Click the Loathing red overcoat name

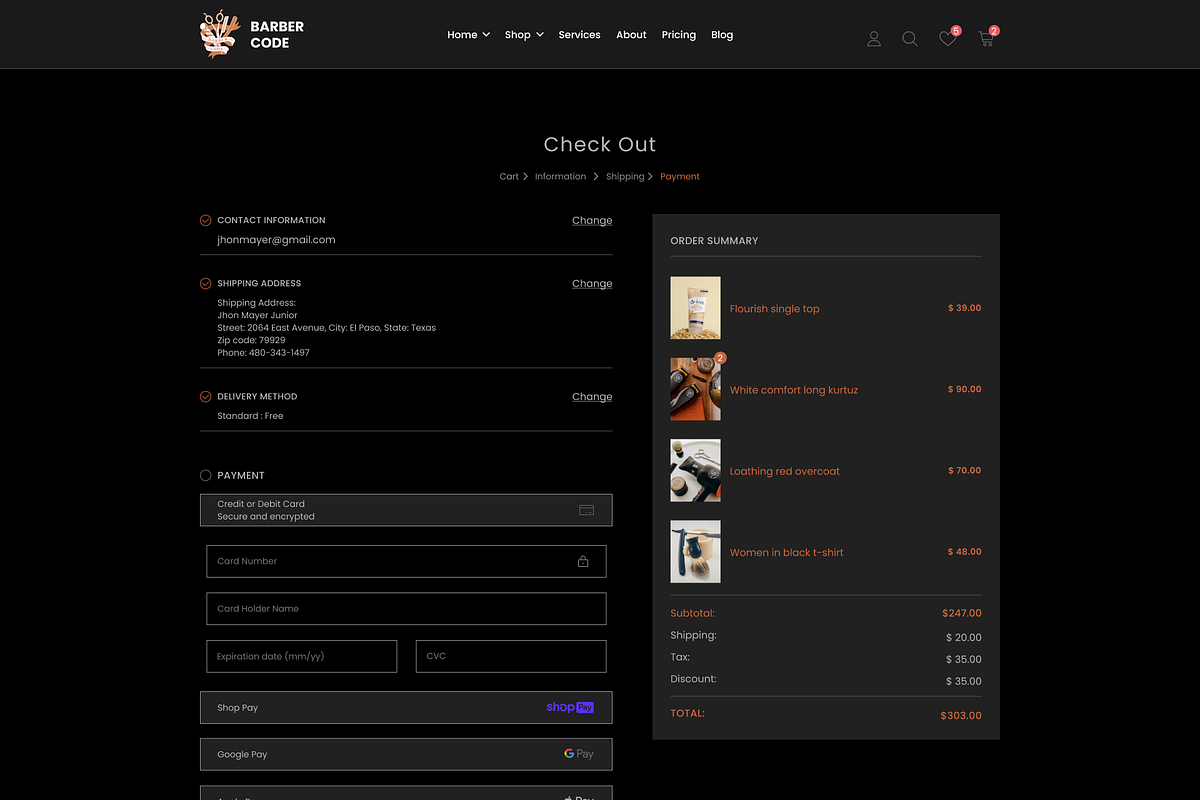(785, 471)
